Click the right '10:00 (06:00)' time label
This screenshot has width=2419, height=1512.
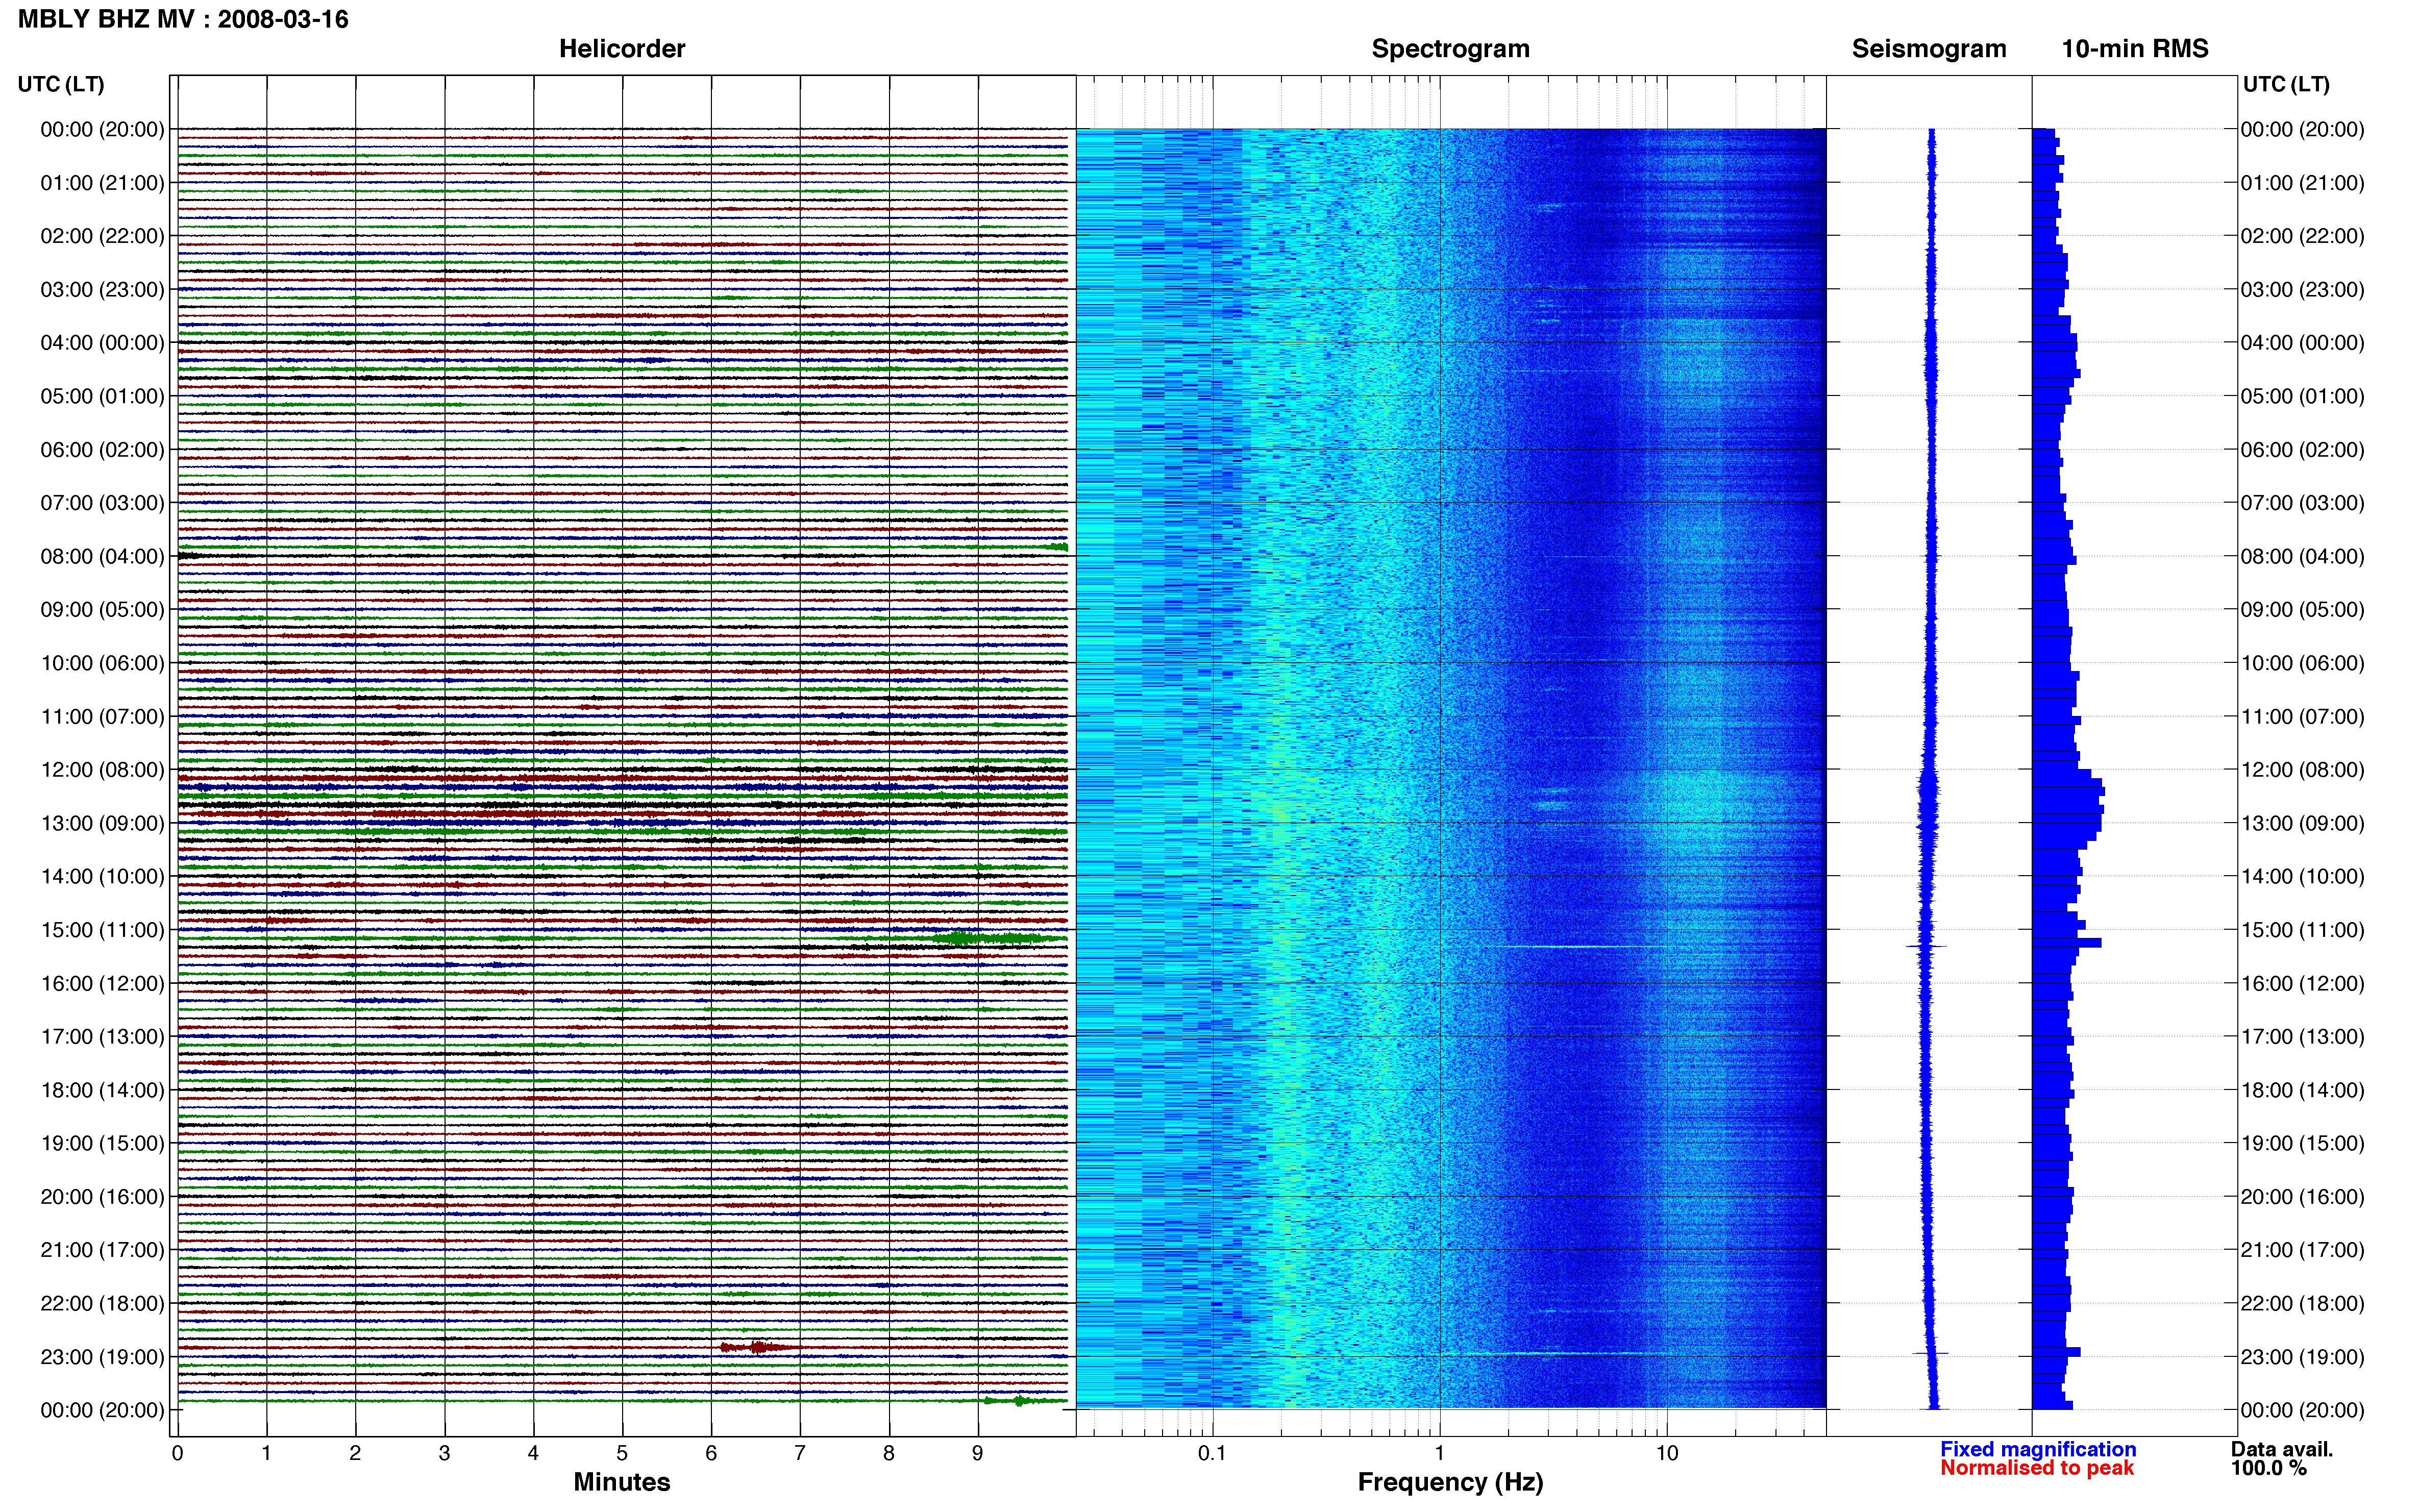[x=2302, y=663]
